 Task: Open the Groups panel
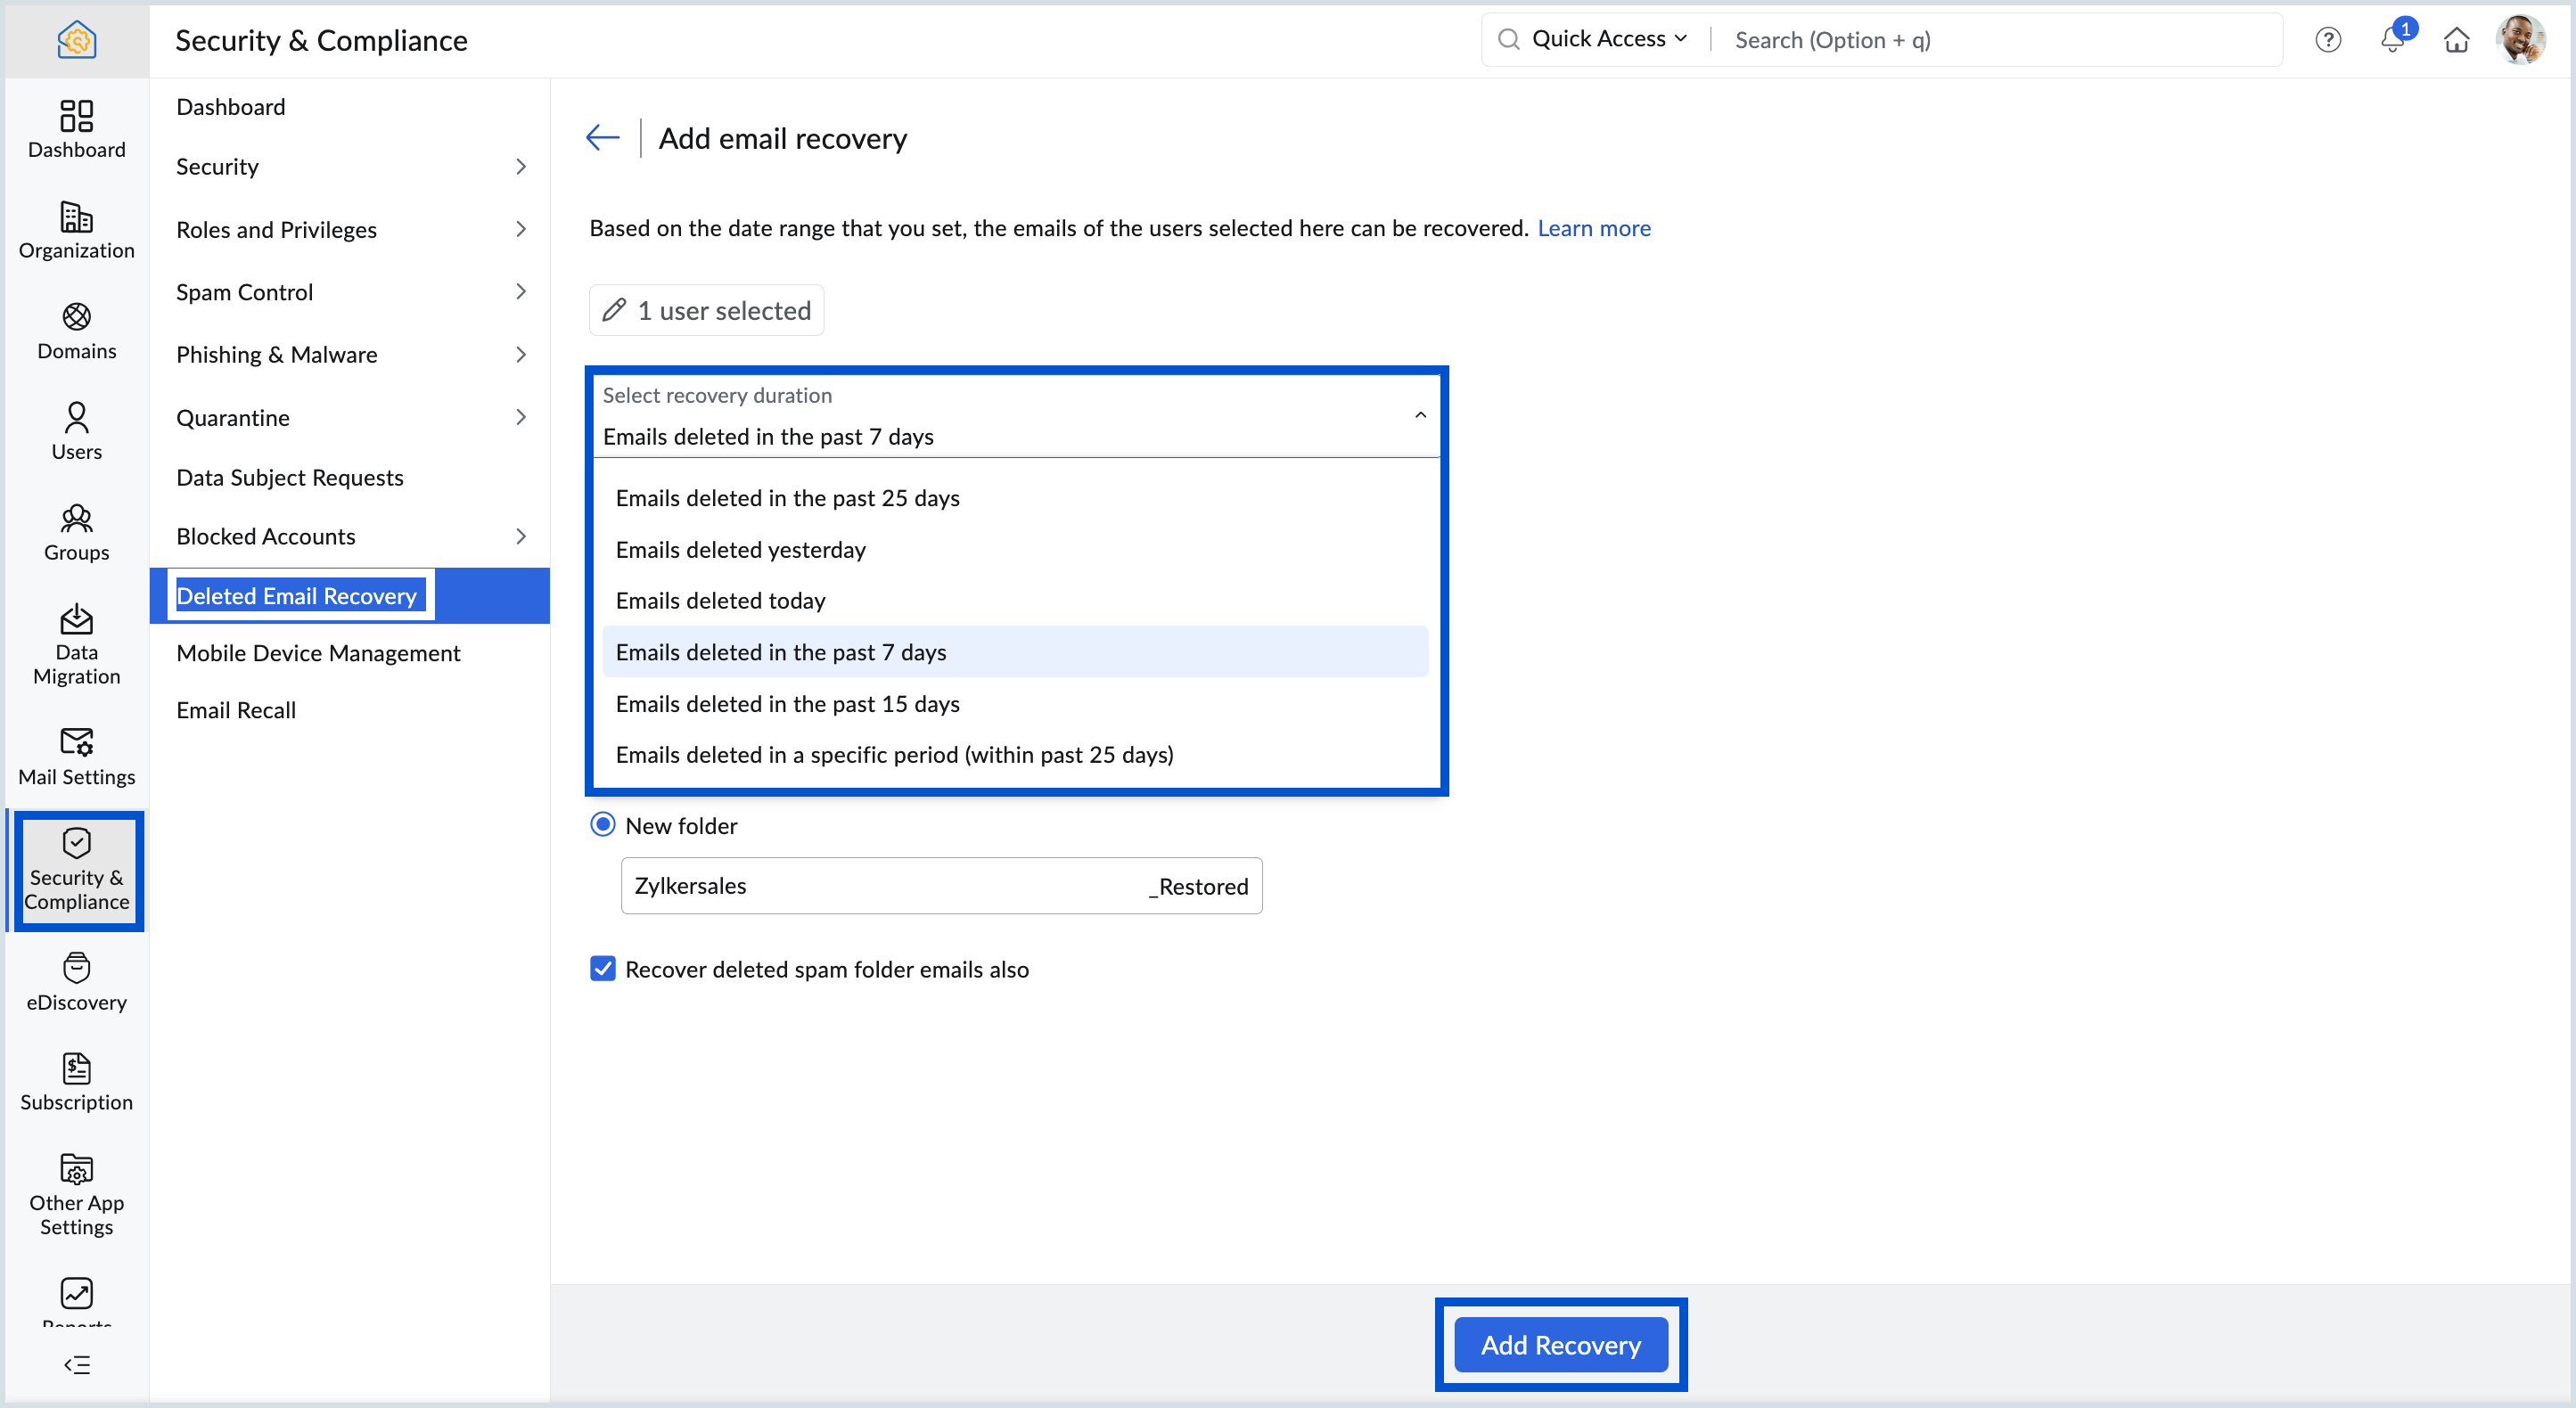click(x=76, y=530)
